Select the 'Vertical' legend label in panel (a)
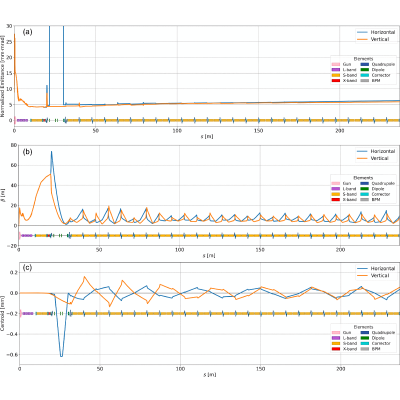Screen dimensions: 400x400 coord(380,39)
